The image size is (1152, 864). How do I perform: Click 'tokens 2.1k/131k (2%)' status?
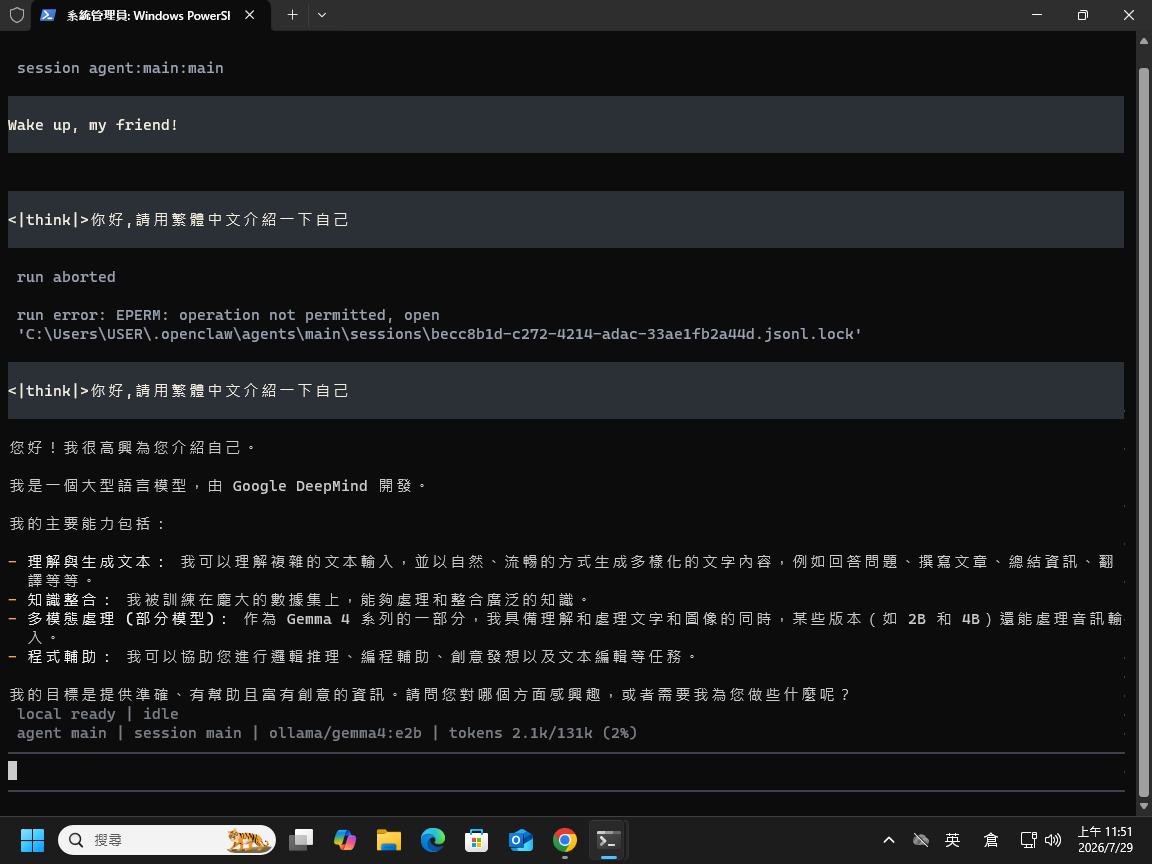[543, 733]
